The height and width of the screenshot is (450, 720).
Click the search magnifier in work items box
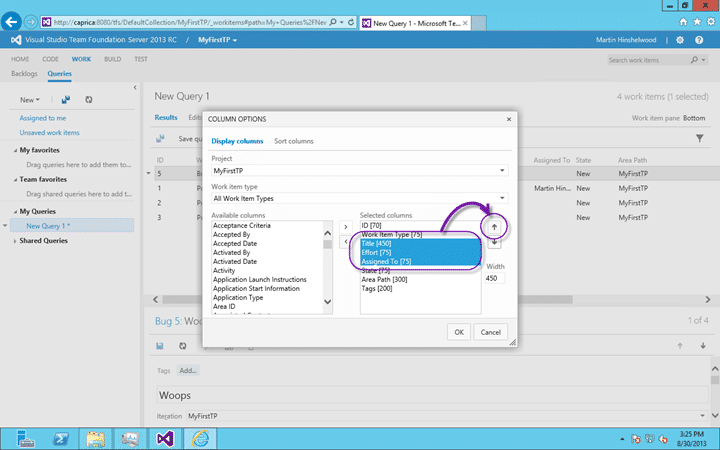pos(694,60)
